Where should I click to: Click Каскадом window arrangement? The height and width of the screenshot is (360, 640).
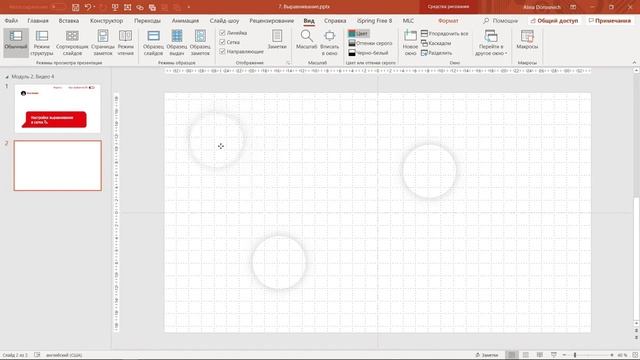(436, 43)
